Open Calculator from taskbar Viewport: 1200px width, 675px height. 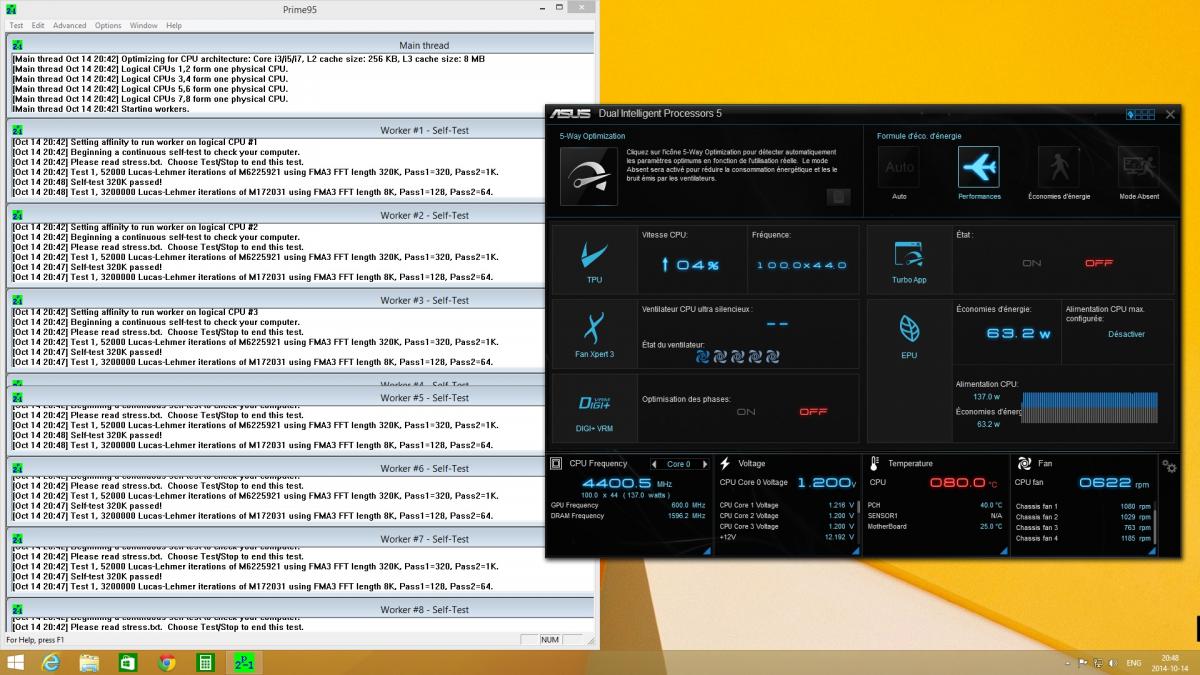click(205, 662)
